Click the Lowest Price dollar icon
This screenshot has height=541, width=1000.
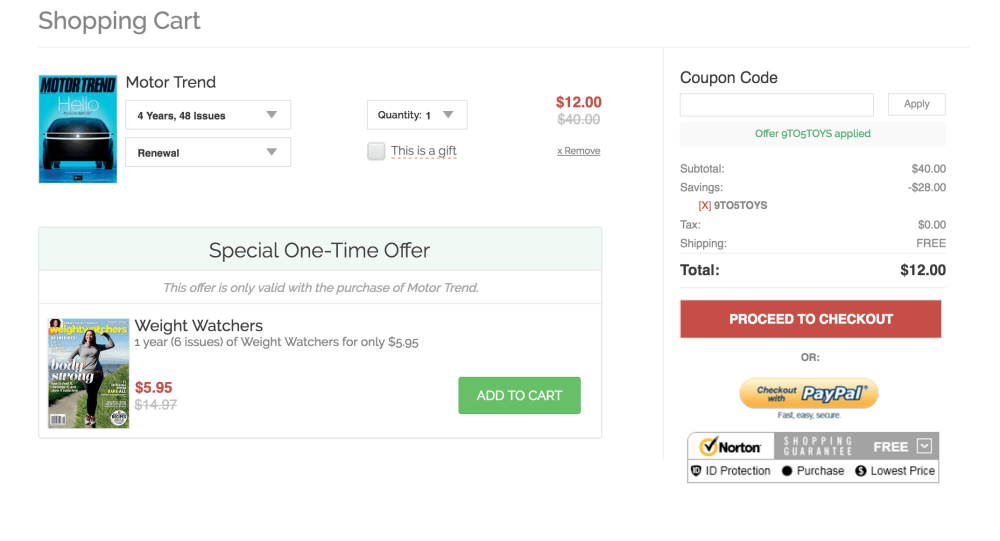coord(861,471)
